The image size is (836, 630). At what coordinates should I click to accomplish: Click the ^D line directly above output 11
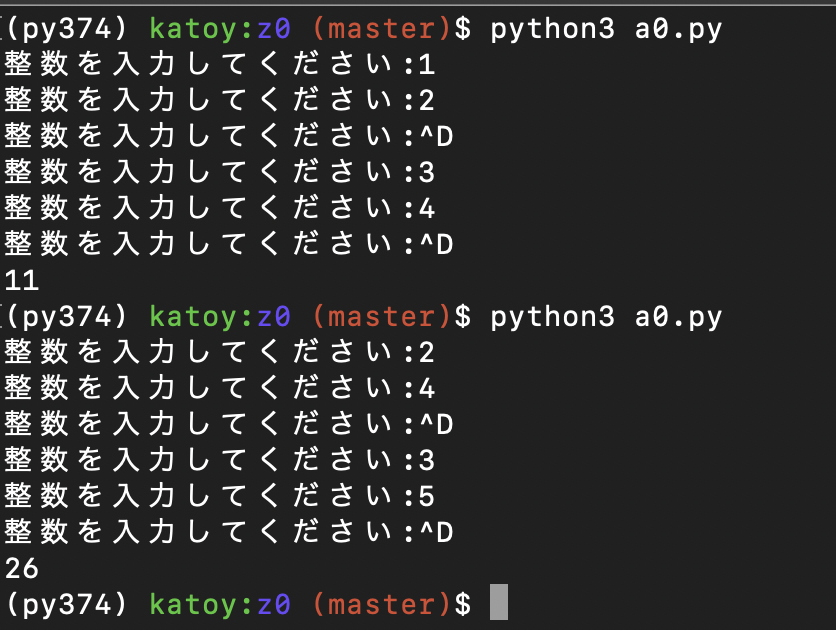(x=229, y=244)
